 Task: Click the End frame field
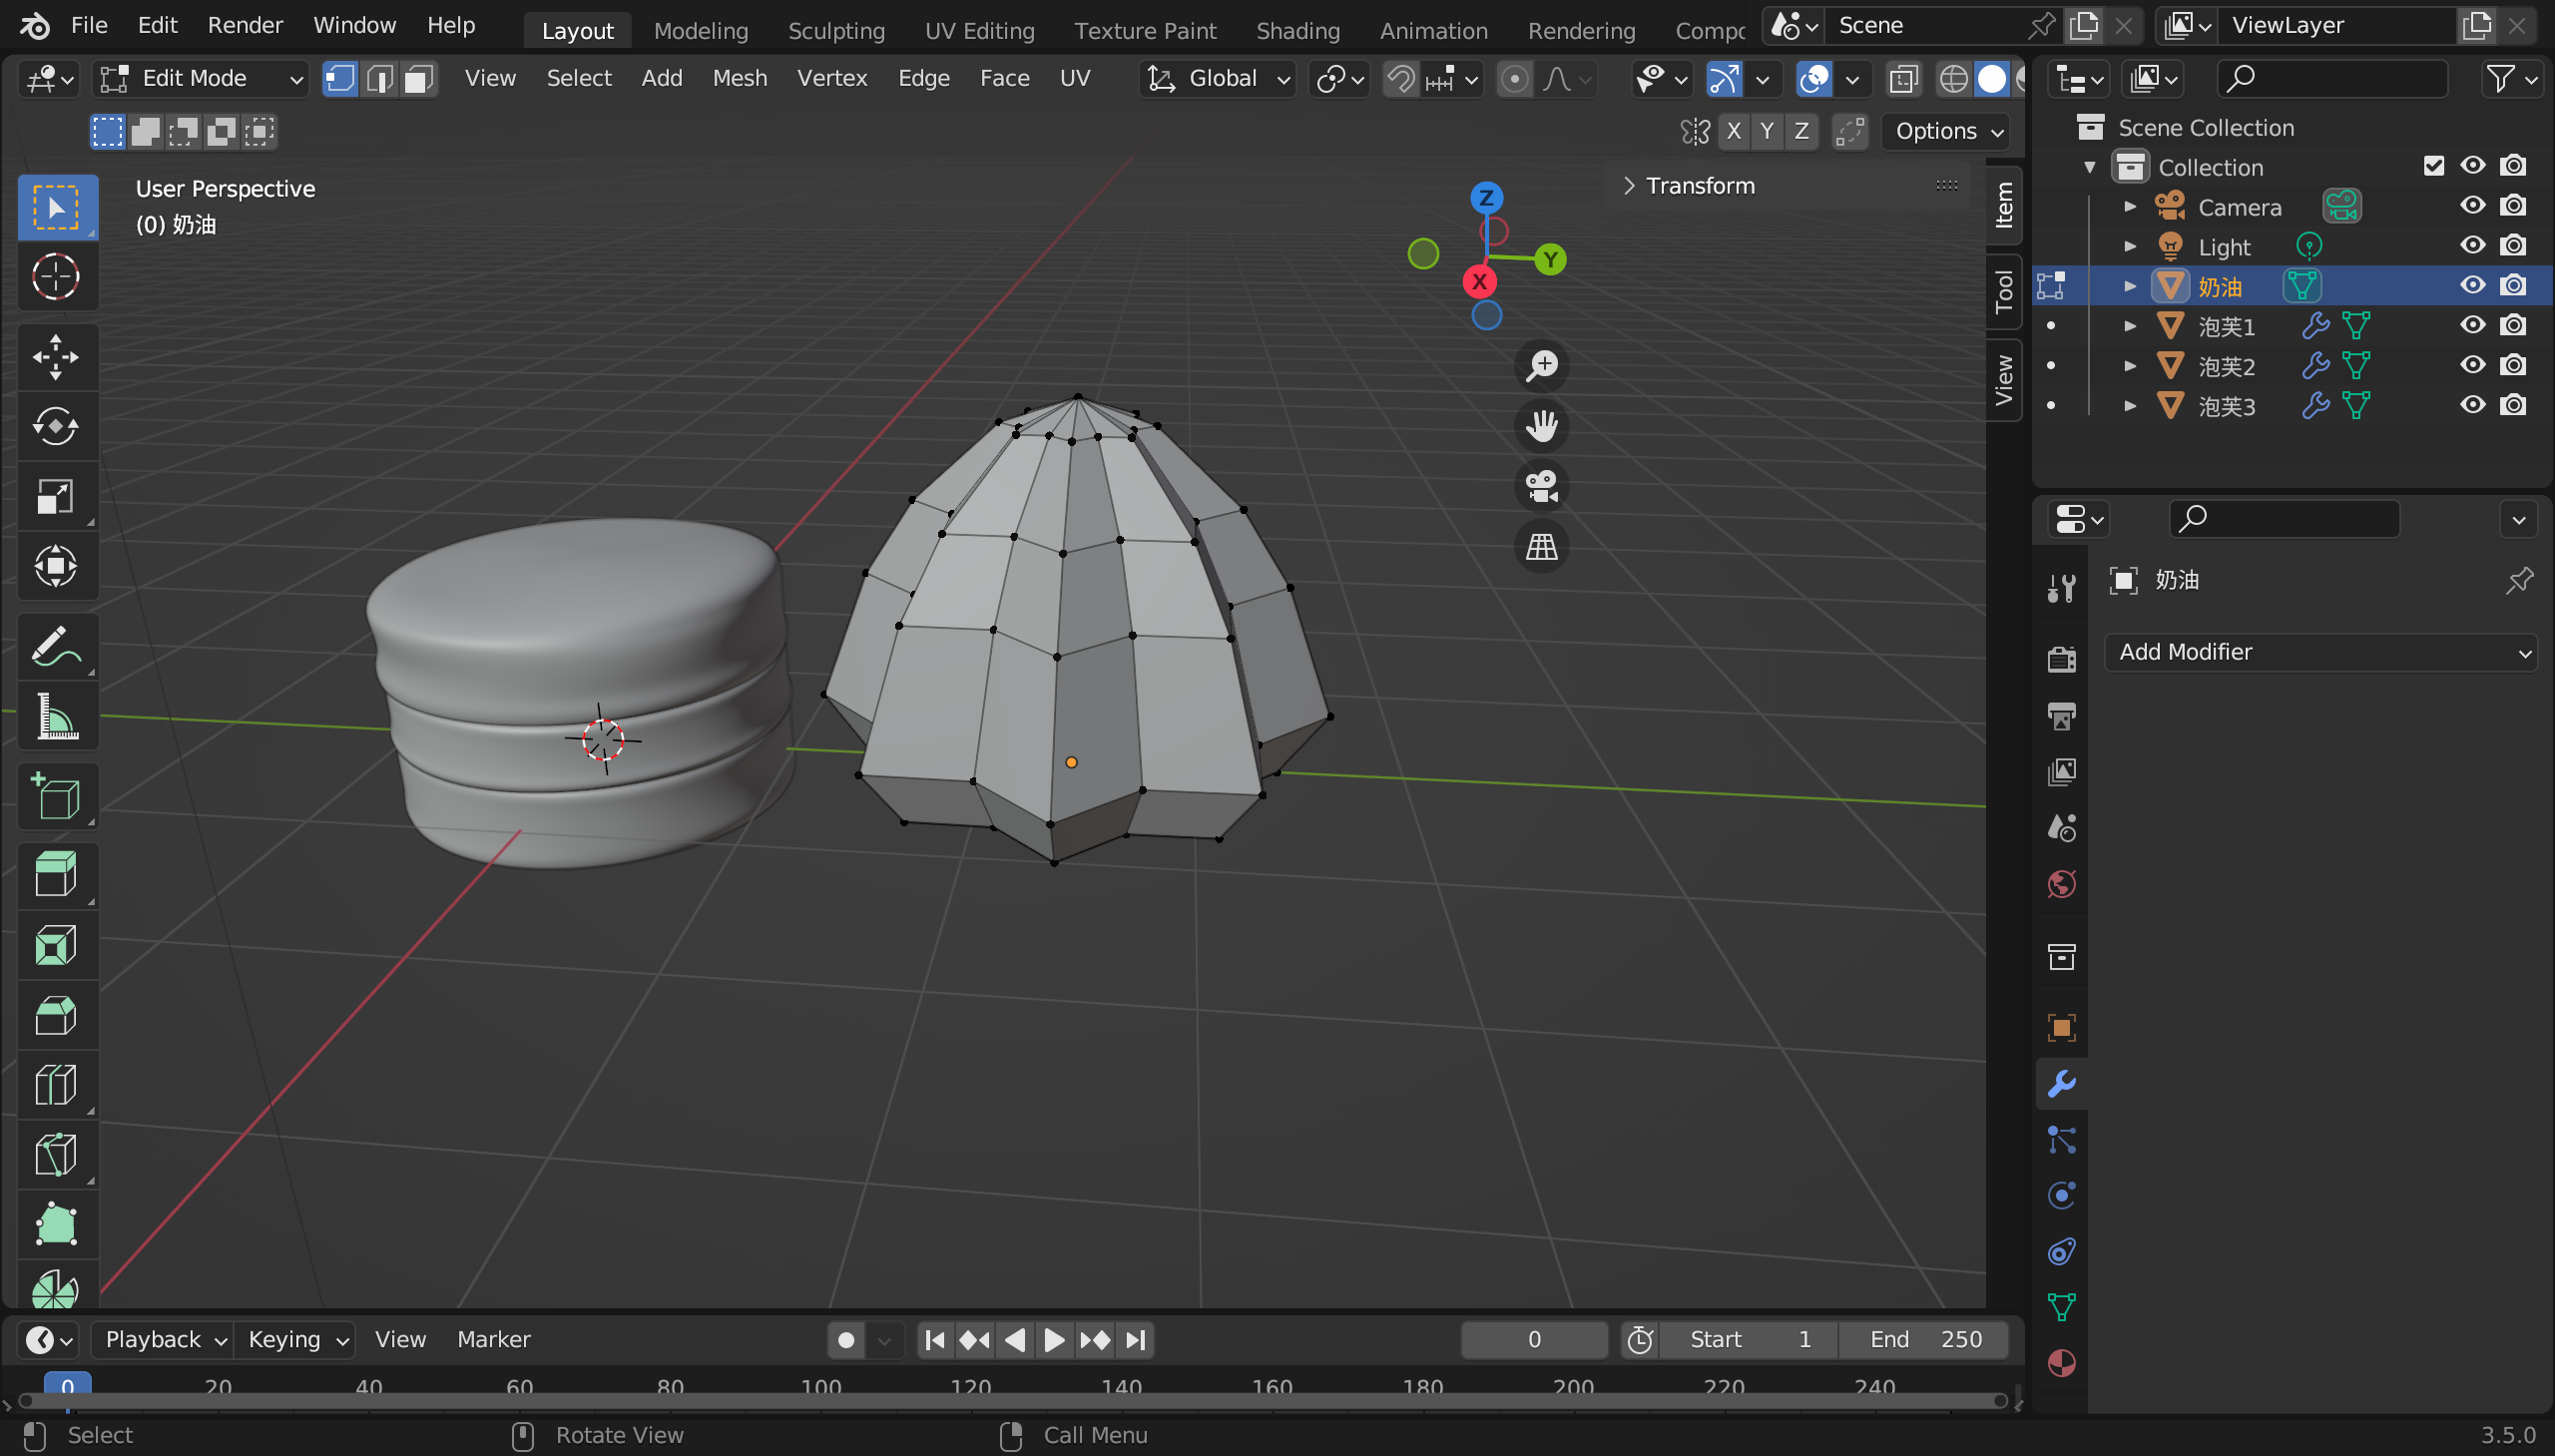(1924, 1339)
